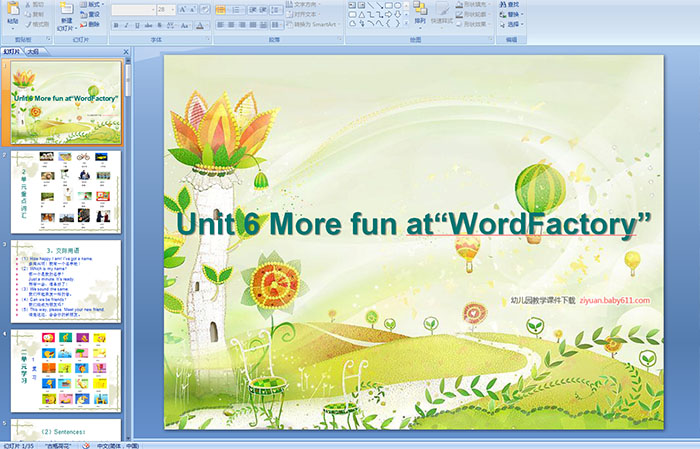
Task: Open the font name combo box
Action: pyautogui.click(x=133, y=9)
